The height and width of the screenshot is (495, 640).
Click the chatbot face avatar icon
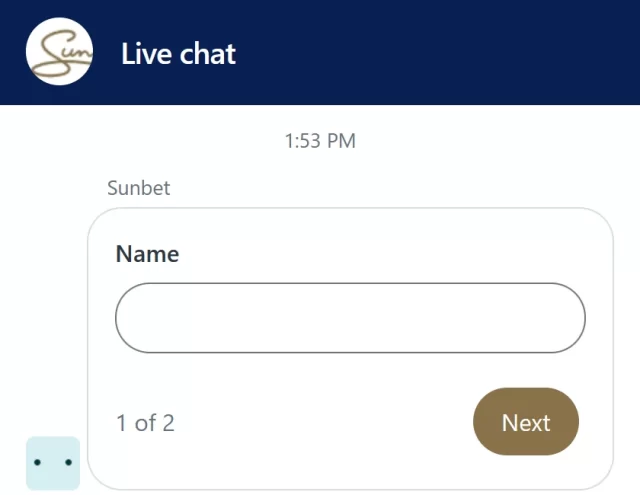pos(53,463)
